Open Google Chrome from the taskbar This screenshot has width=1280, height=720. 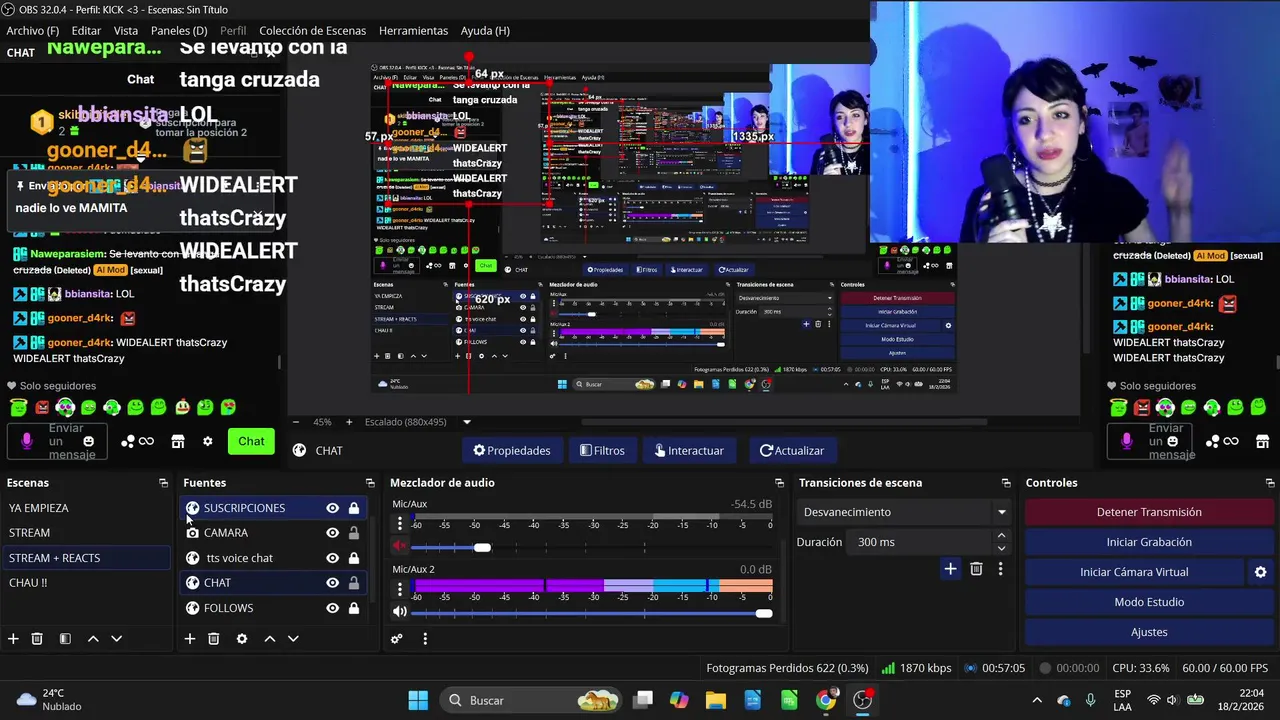pyautogui.click(x=826, y=700)
